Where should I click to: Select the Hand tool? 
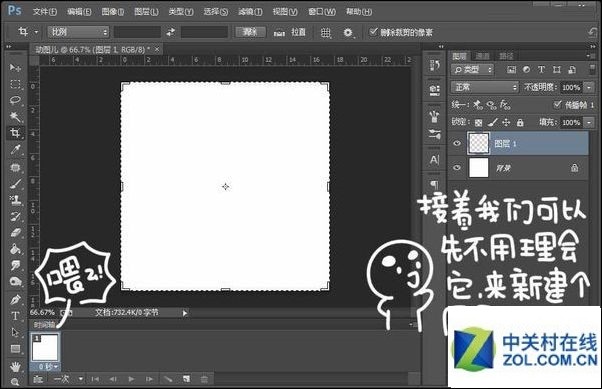click(x=15, y=366)
